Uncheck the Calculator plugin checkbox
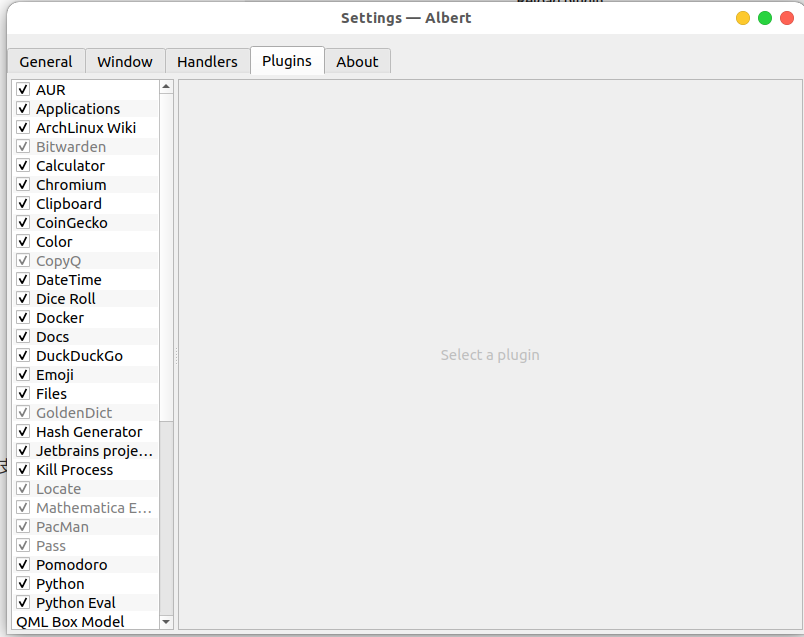Screen dimensions: 804x637 [x=23, y=165]
